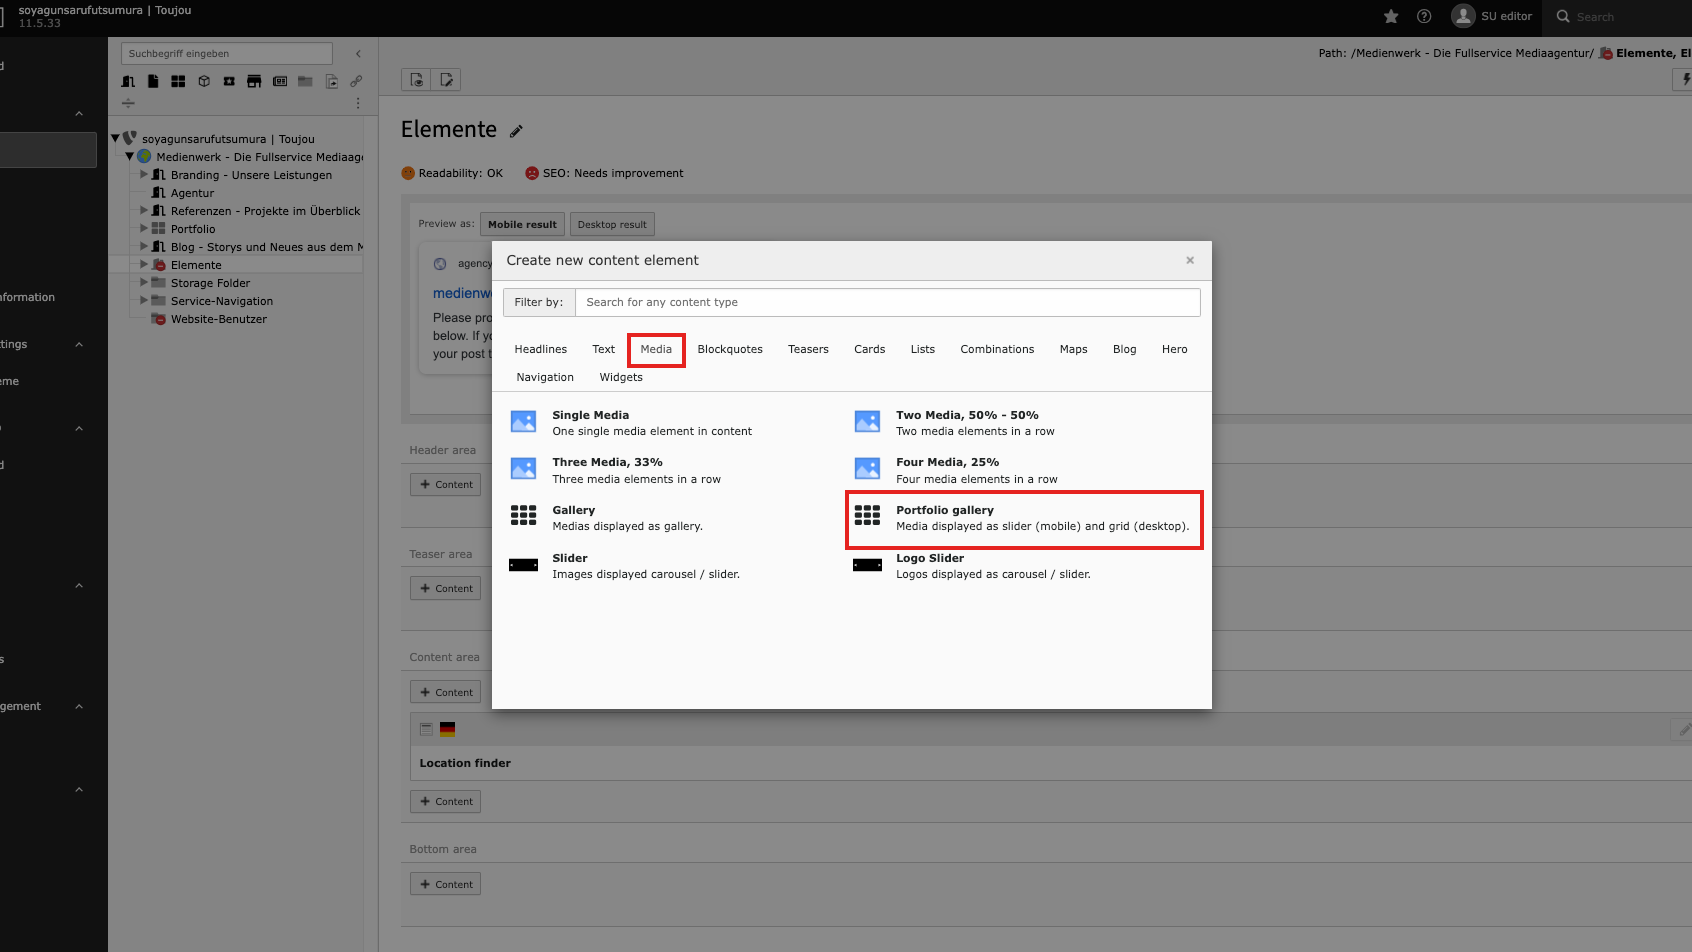
Task: Add Content in Header area
Action: click(x=446, y=485)
